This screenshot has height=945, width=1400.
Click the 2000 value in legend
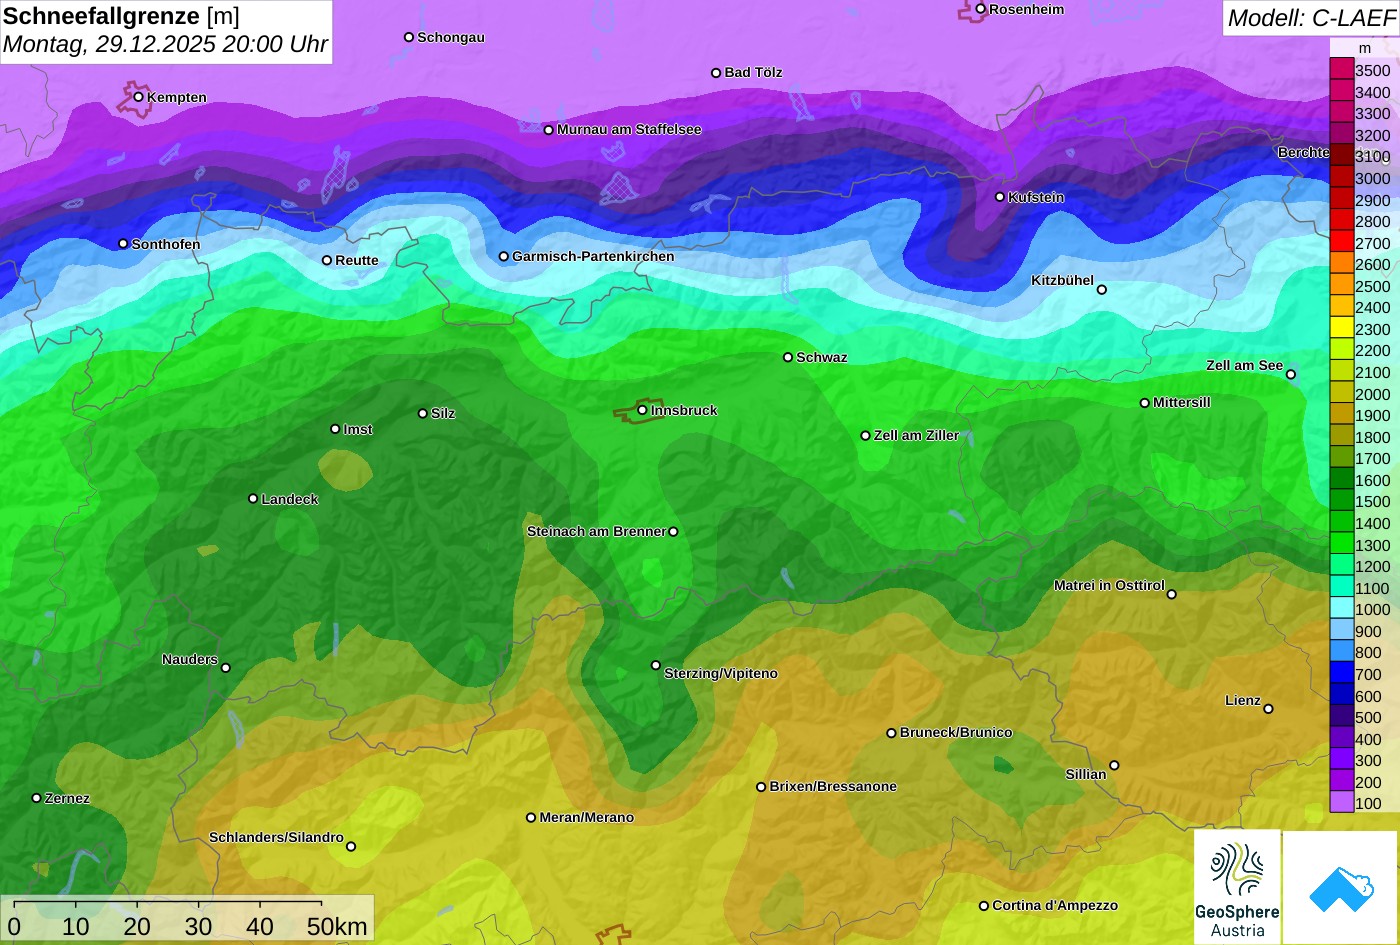point(1372,394)
